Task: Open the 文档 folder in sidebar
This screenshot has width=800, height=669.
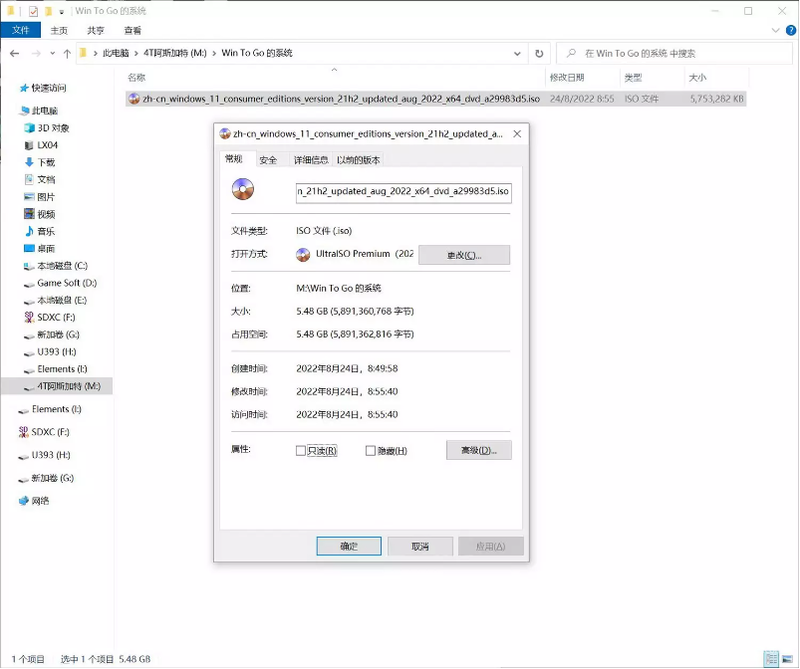Action: (40, 180)
